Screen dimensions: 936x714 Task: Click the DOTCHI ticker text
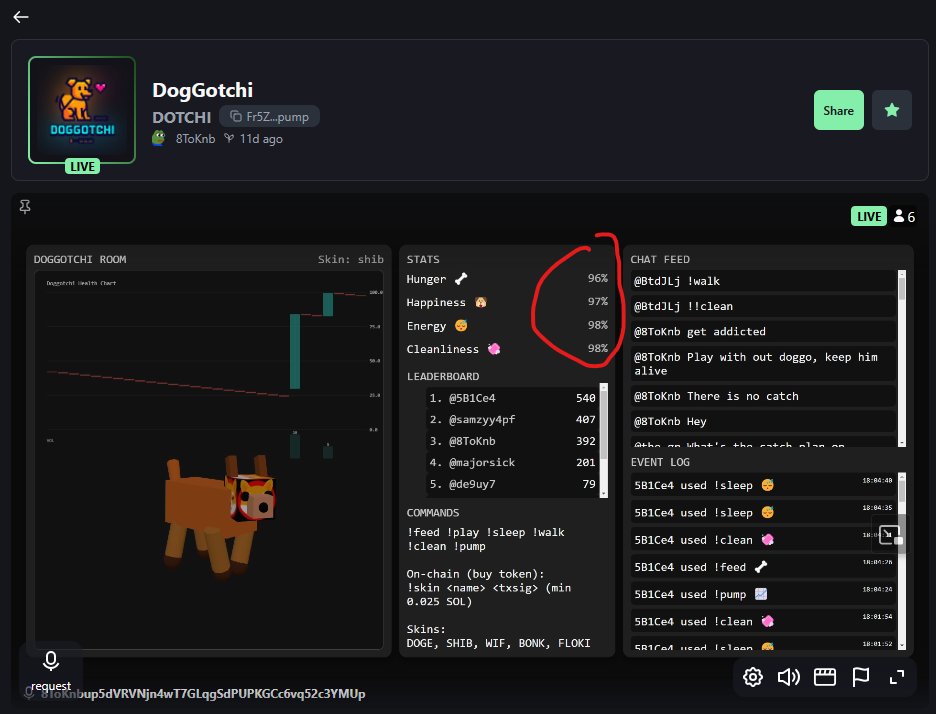pyautogui.click(x=181, y=117)
